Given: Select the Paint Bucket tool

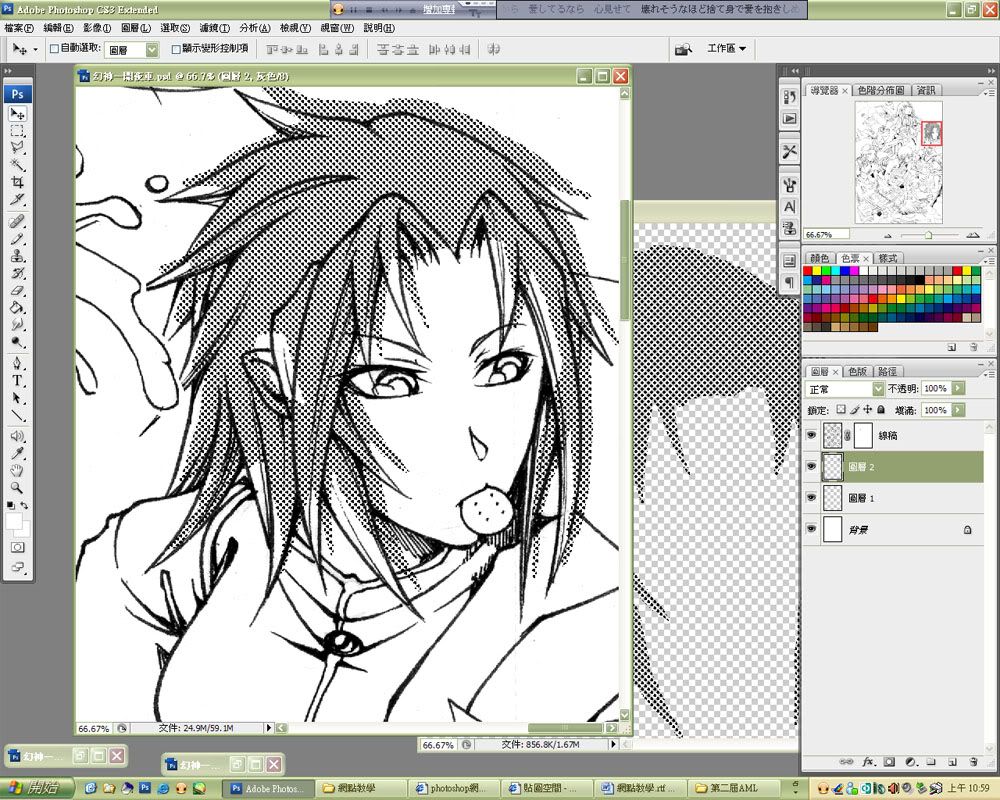Looking at the screenshot, I should [17, 307].
